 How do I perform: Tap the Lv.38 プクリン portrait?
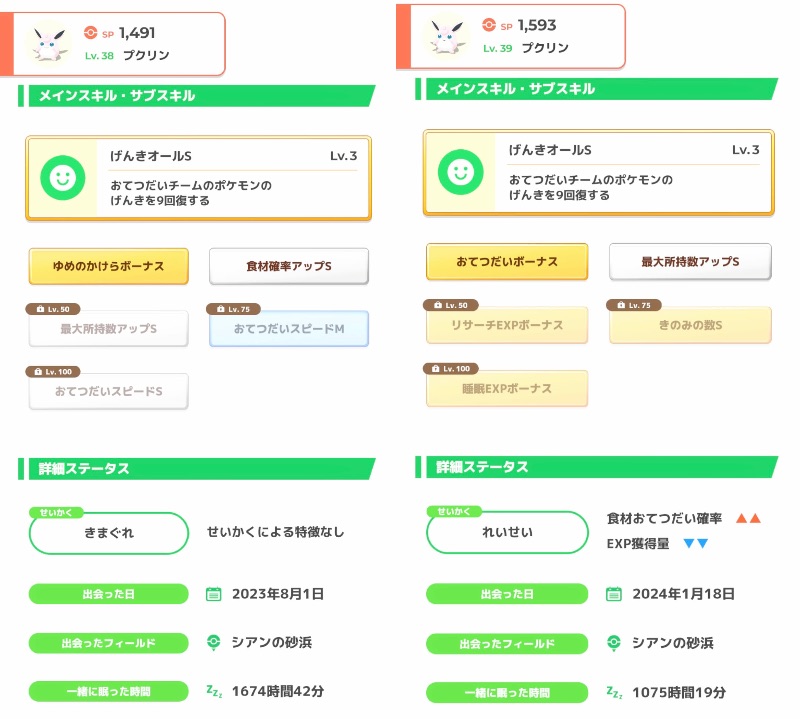49,44
